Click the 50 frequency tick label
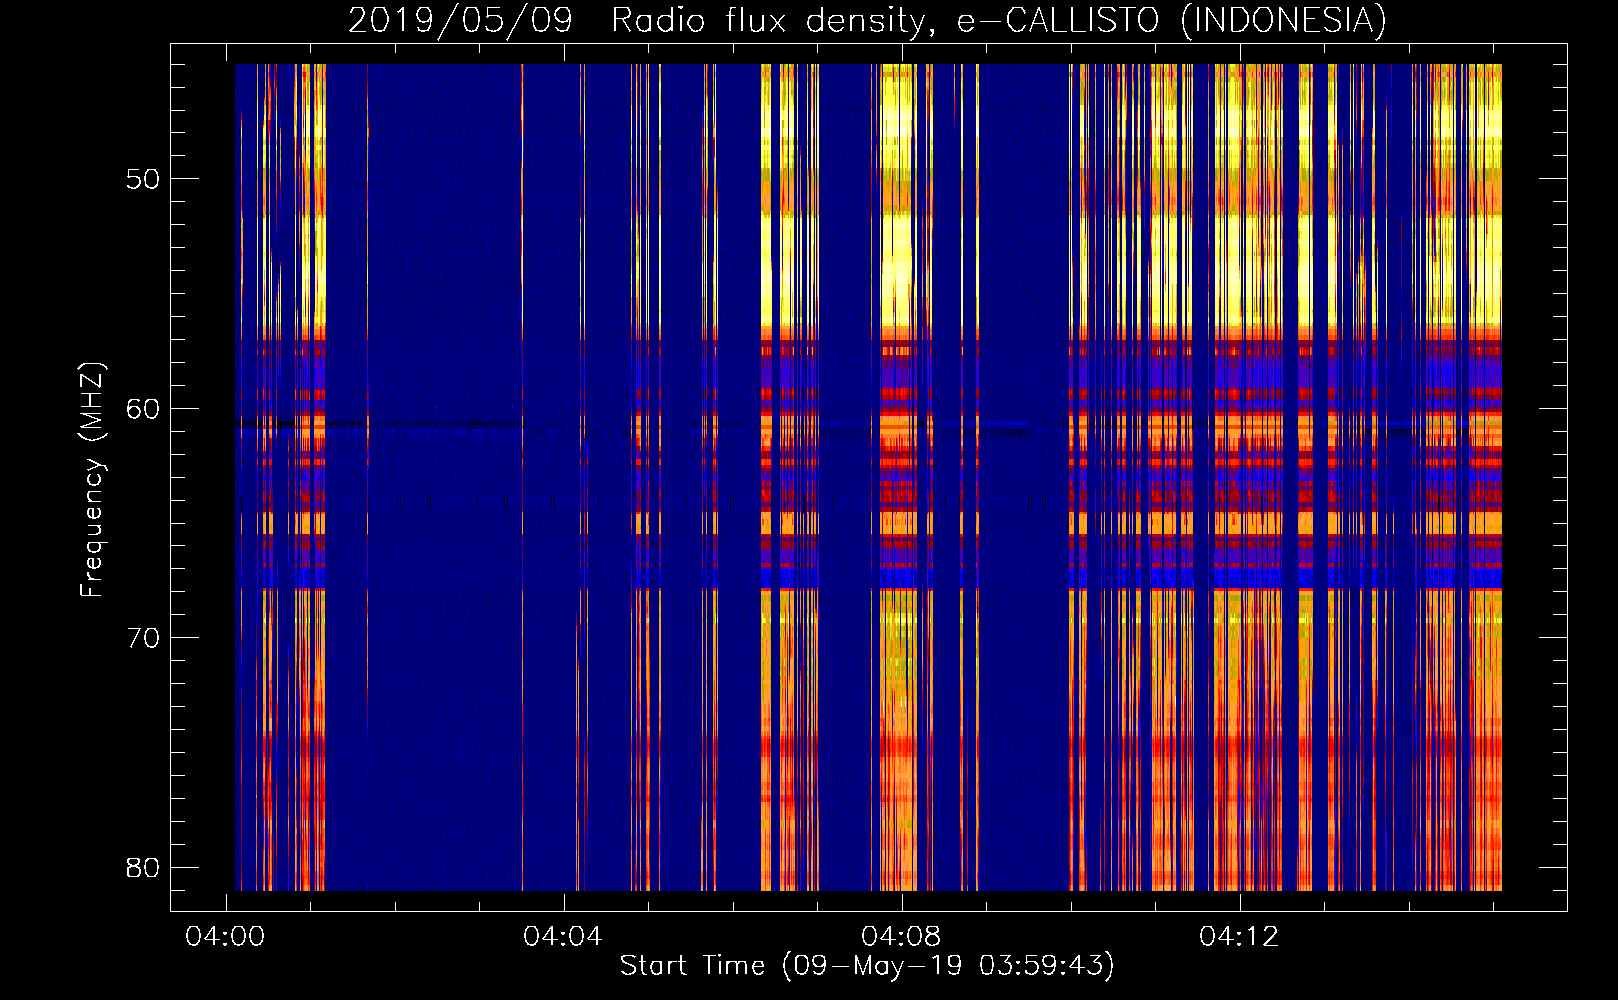Image resolution: width=1618 pixels, height=1000 pixels. click(143, 179)
